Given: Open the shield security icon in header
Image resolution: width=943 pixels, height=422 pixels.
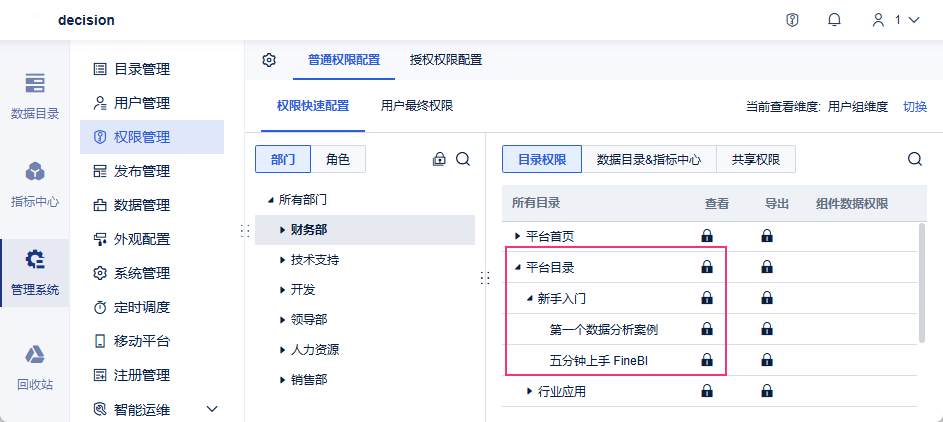Looking at the screenshot, I should (792, 20).
